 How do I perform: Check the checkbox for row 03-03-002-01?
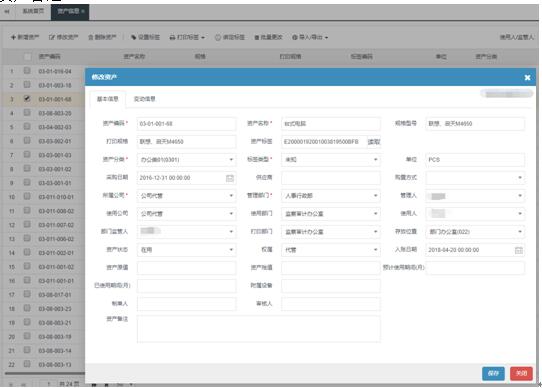click(27, 140)
